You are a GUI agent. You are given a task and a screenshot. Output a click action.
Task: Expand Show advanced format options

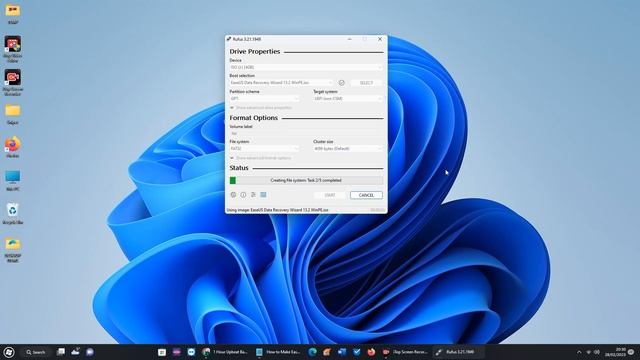click(260, 158)
